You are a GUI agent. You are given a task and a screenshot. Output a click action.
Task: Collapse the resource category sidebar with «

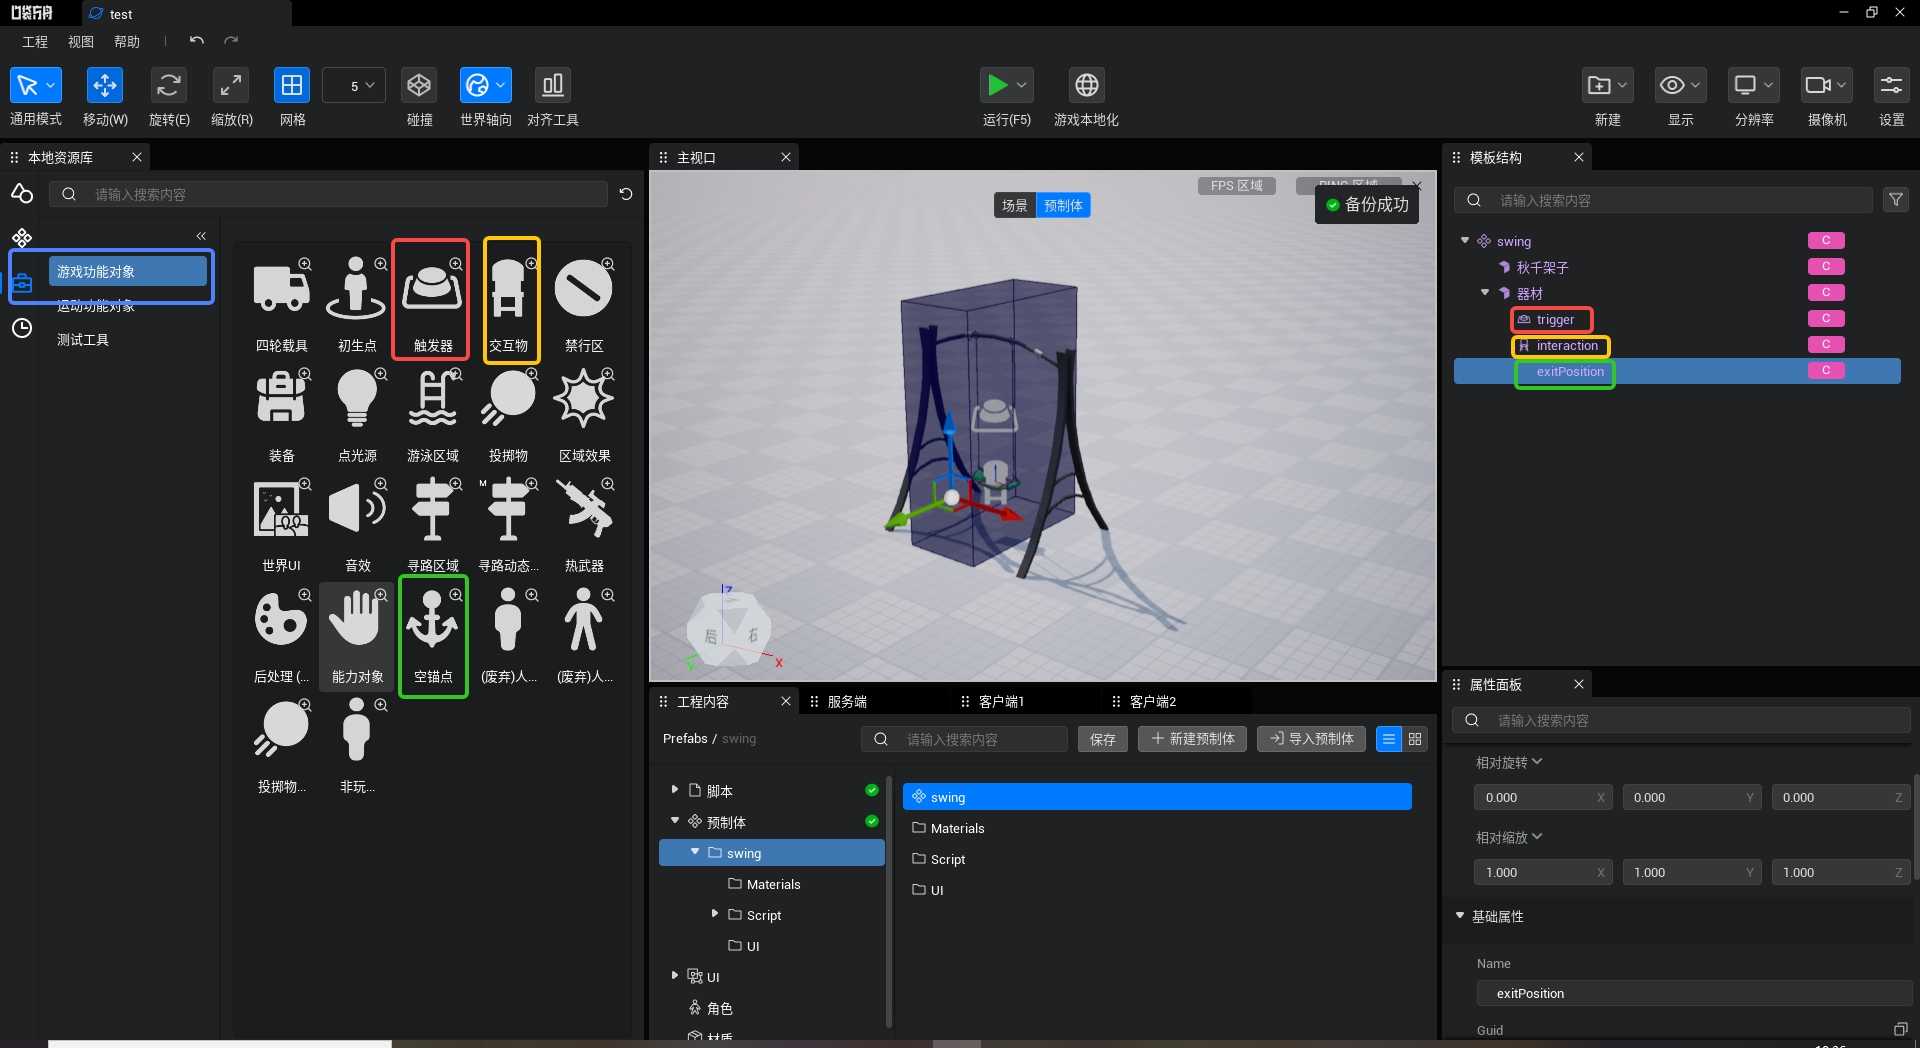click(201, 236)
